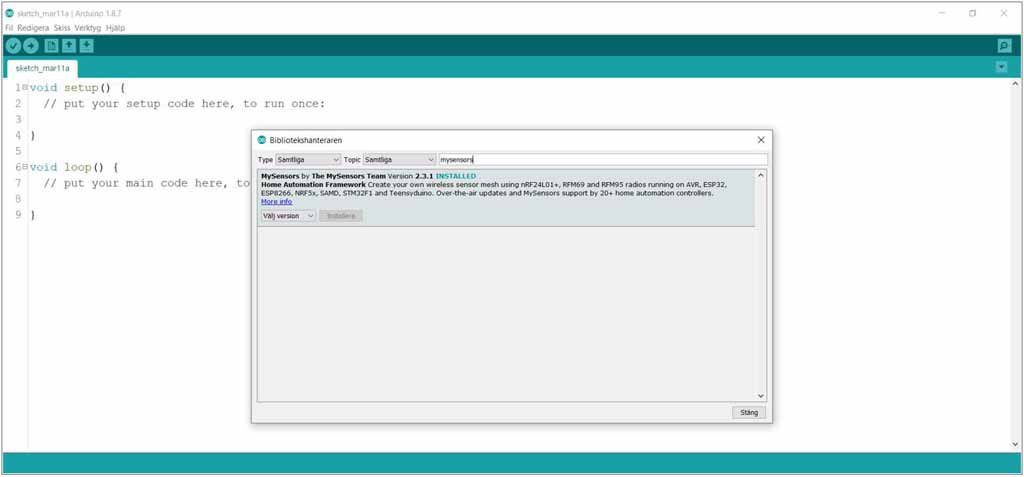The image size is (1024, 477).
Task: Save the sketch with Save icon
Action: coord(86,46)
